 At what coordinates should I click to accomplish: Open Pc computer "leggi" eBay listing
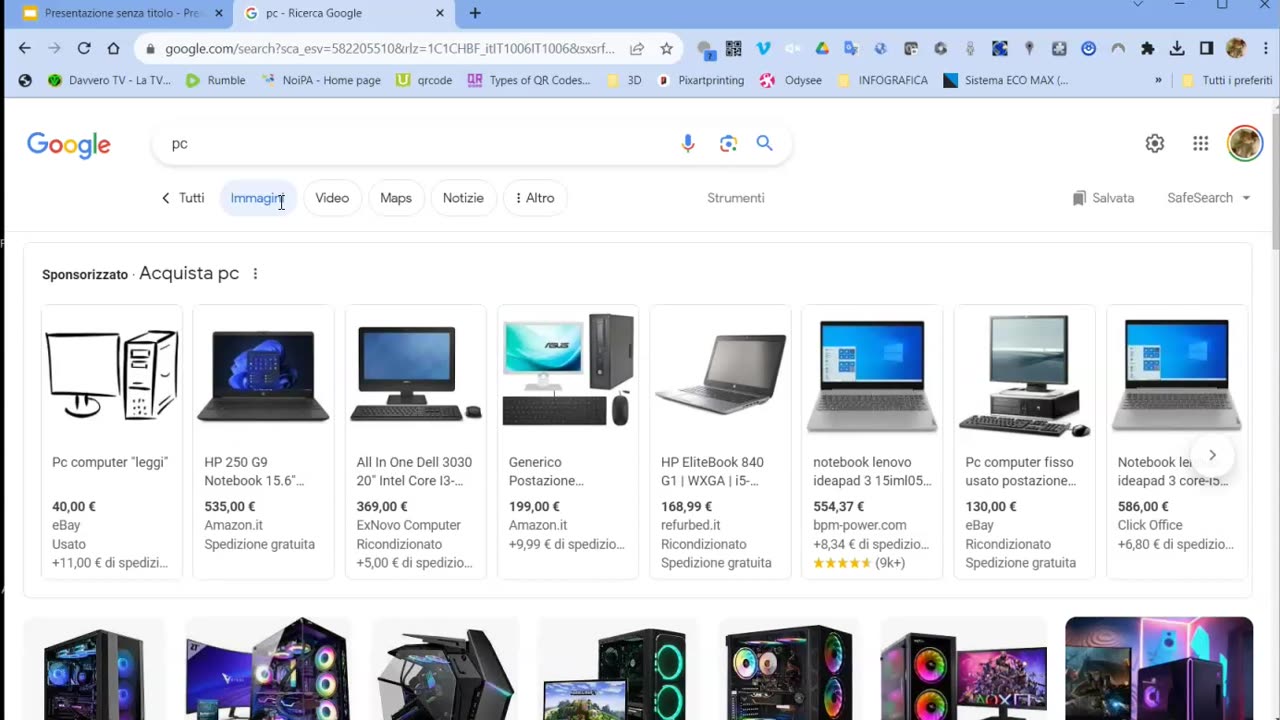coord(112,442)
